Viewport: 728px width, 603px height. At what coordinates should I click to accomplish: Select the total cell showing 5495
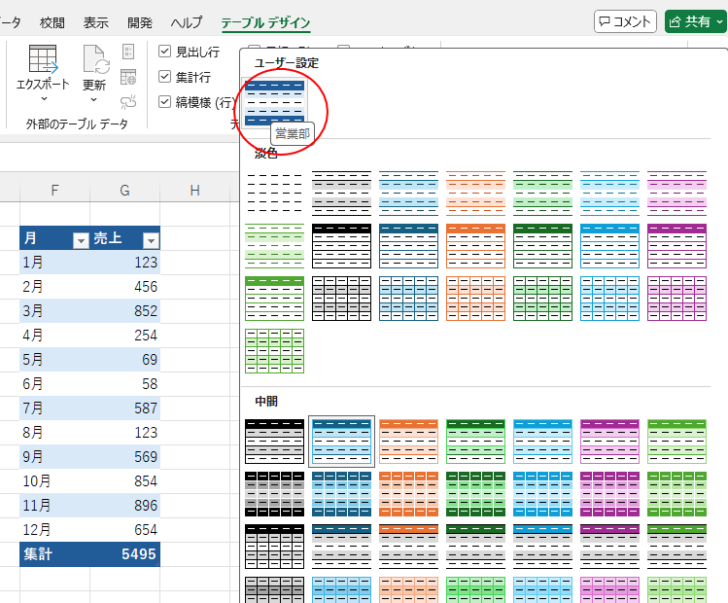125,553
